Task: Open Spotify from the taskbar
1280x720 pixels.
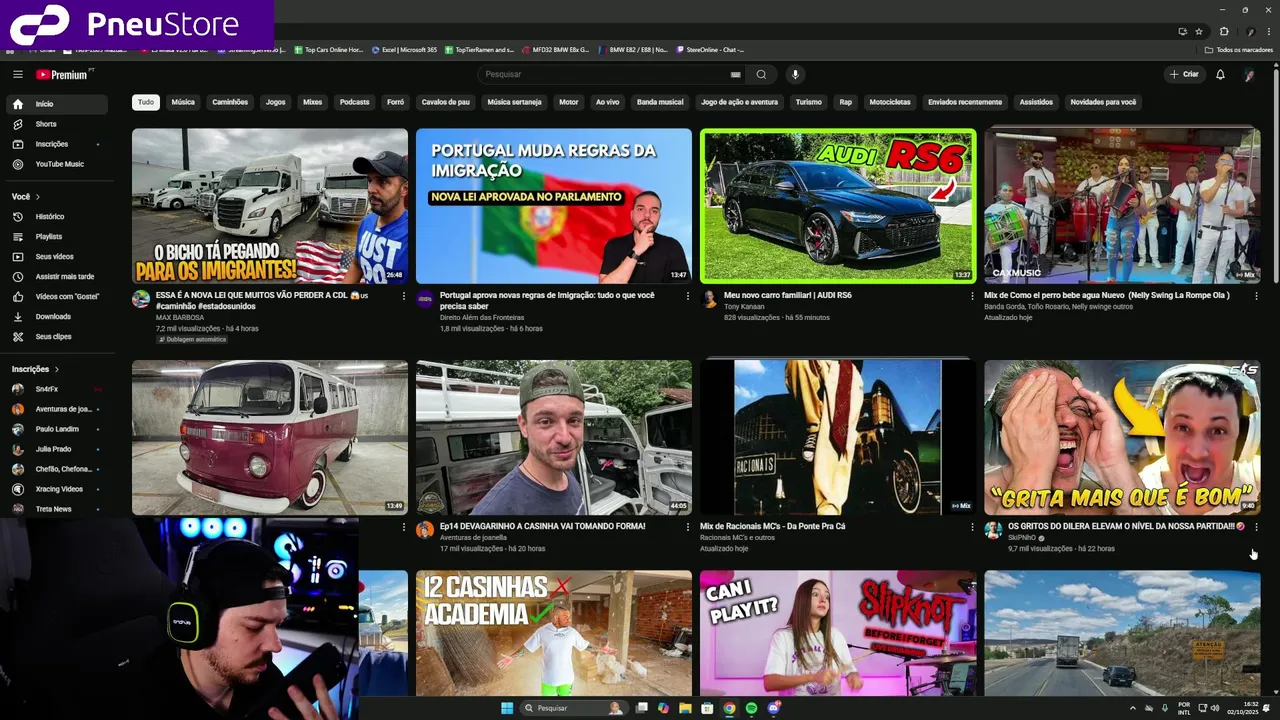Action: (x=751, y=708)
